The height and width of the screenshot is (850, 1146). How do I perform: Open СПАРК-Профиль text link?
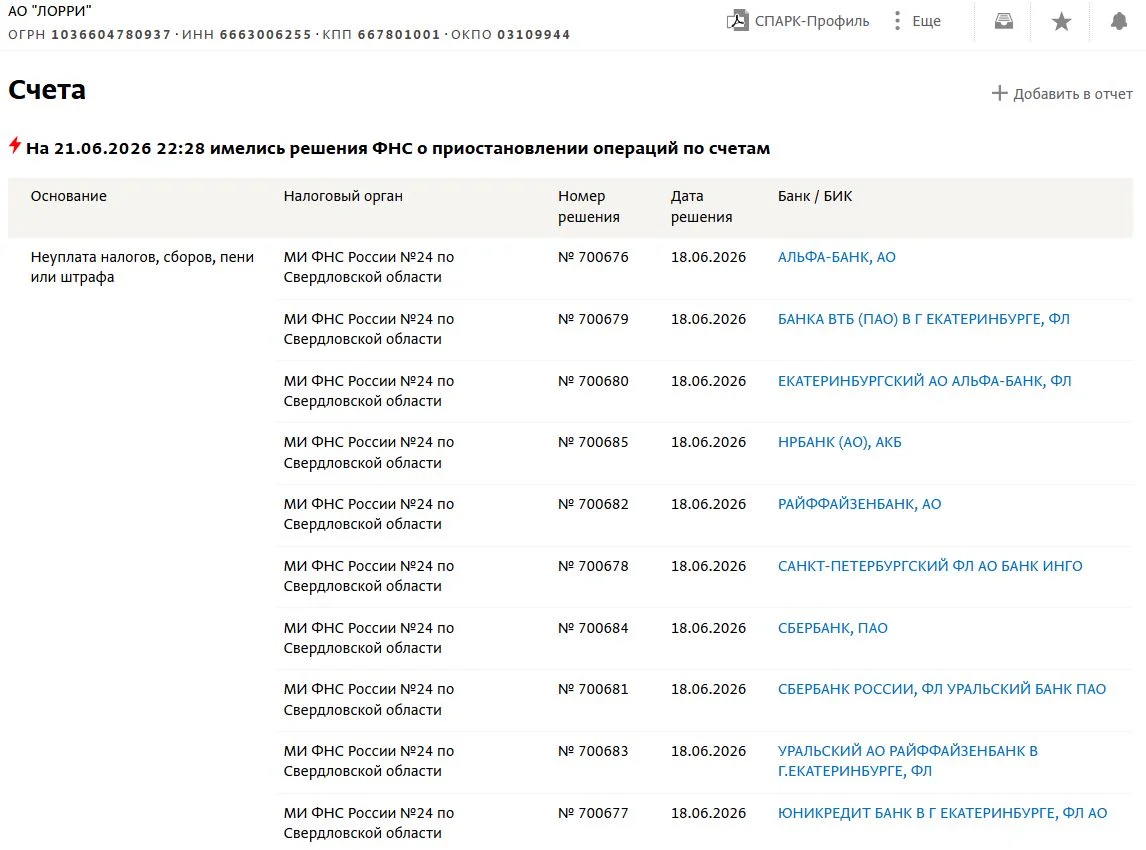(x=812, y=21)
